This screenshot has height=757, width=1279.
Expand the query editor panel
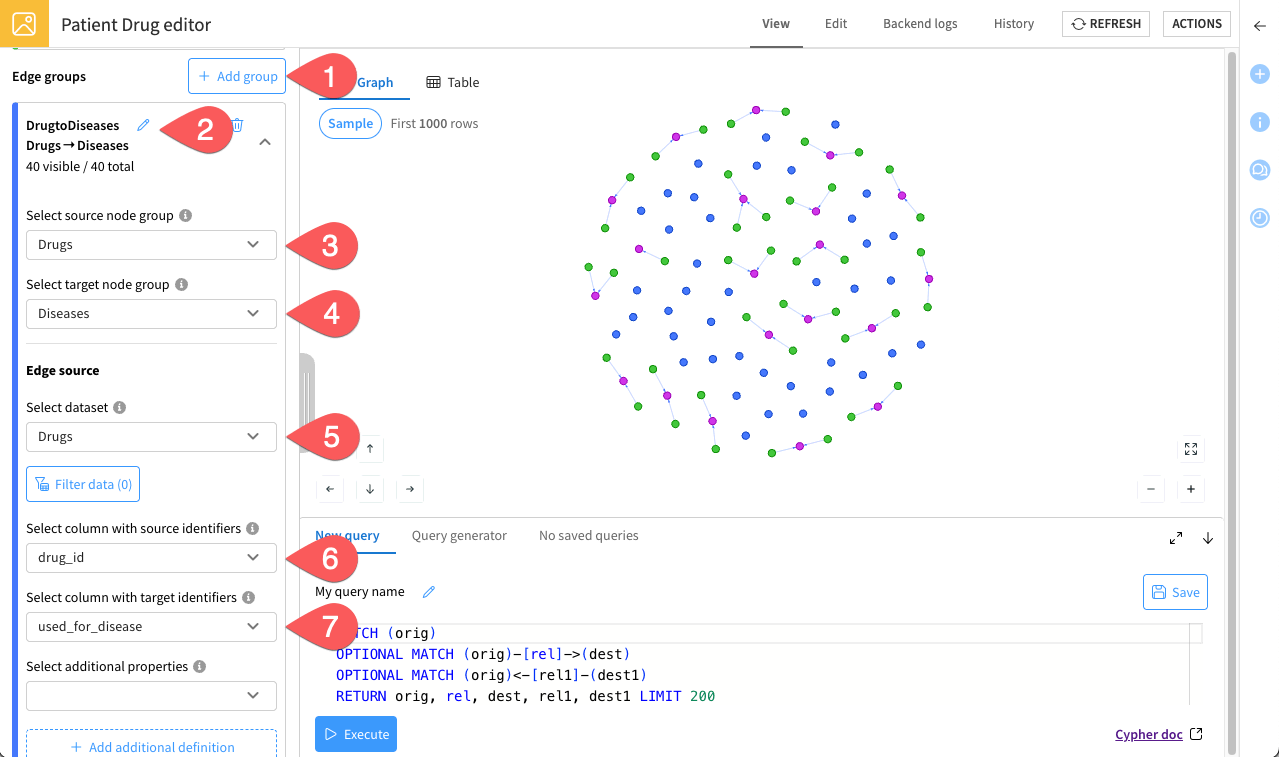1176,538
